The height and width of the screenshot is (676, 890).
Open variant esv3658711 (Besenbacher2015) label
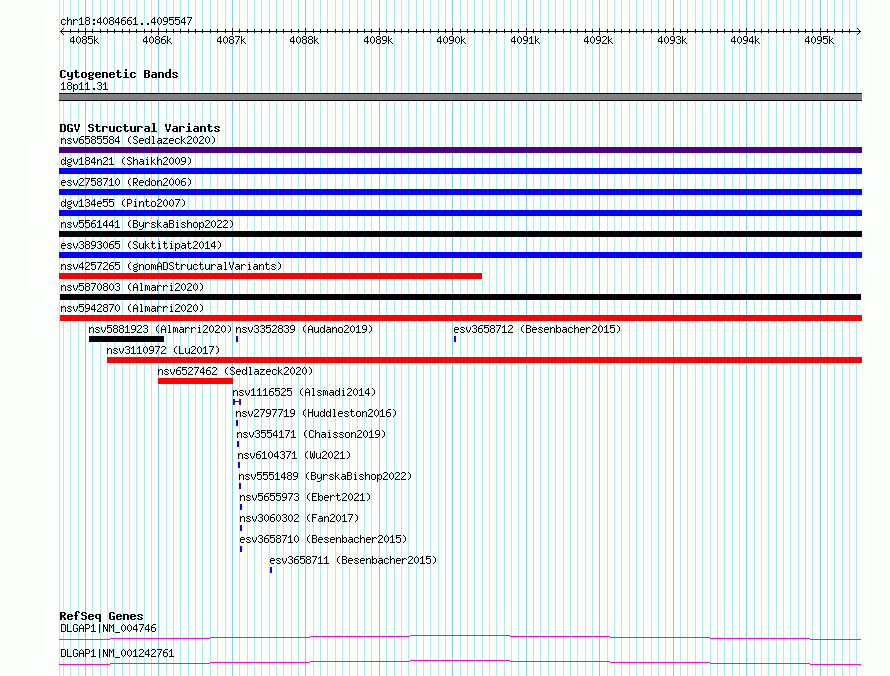coord(353,560)
